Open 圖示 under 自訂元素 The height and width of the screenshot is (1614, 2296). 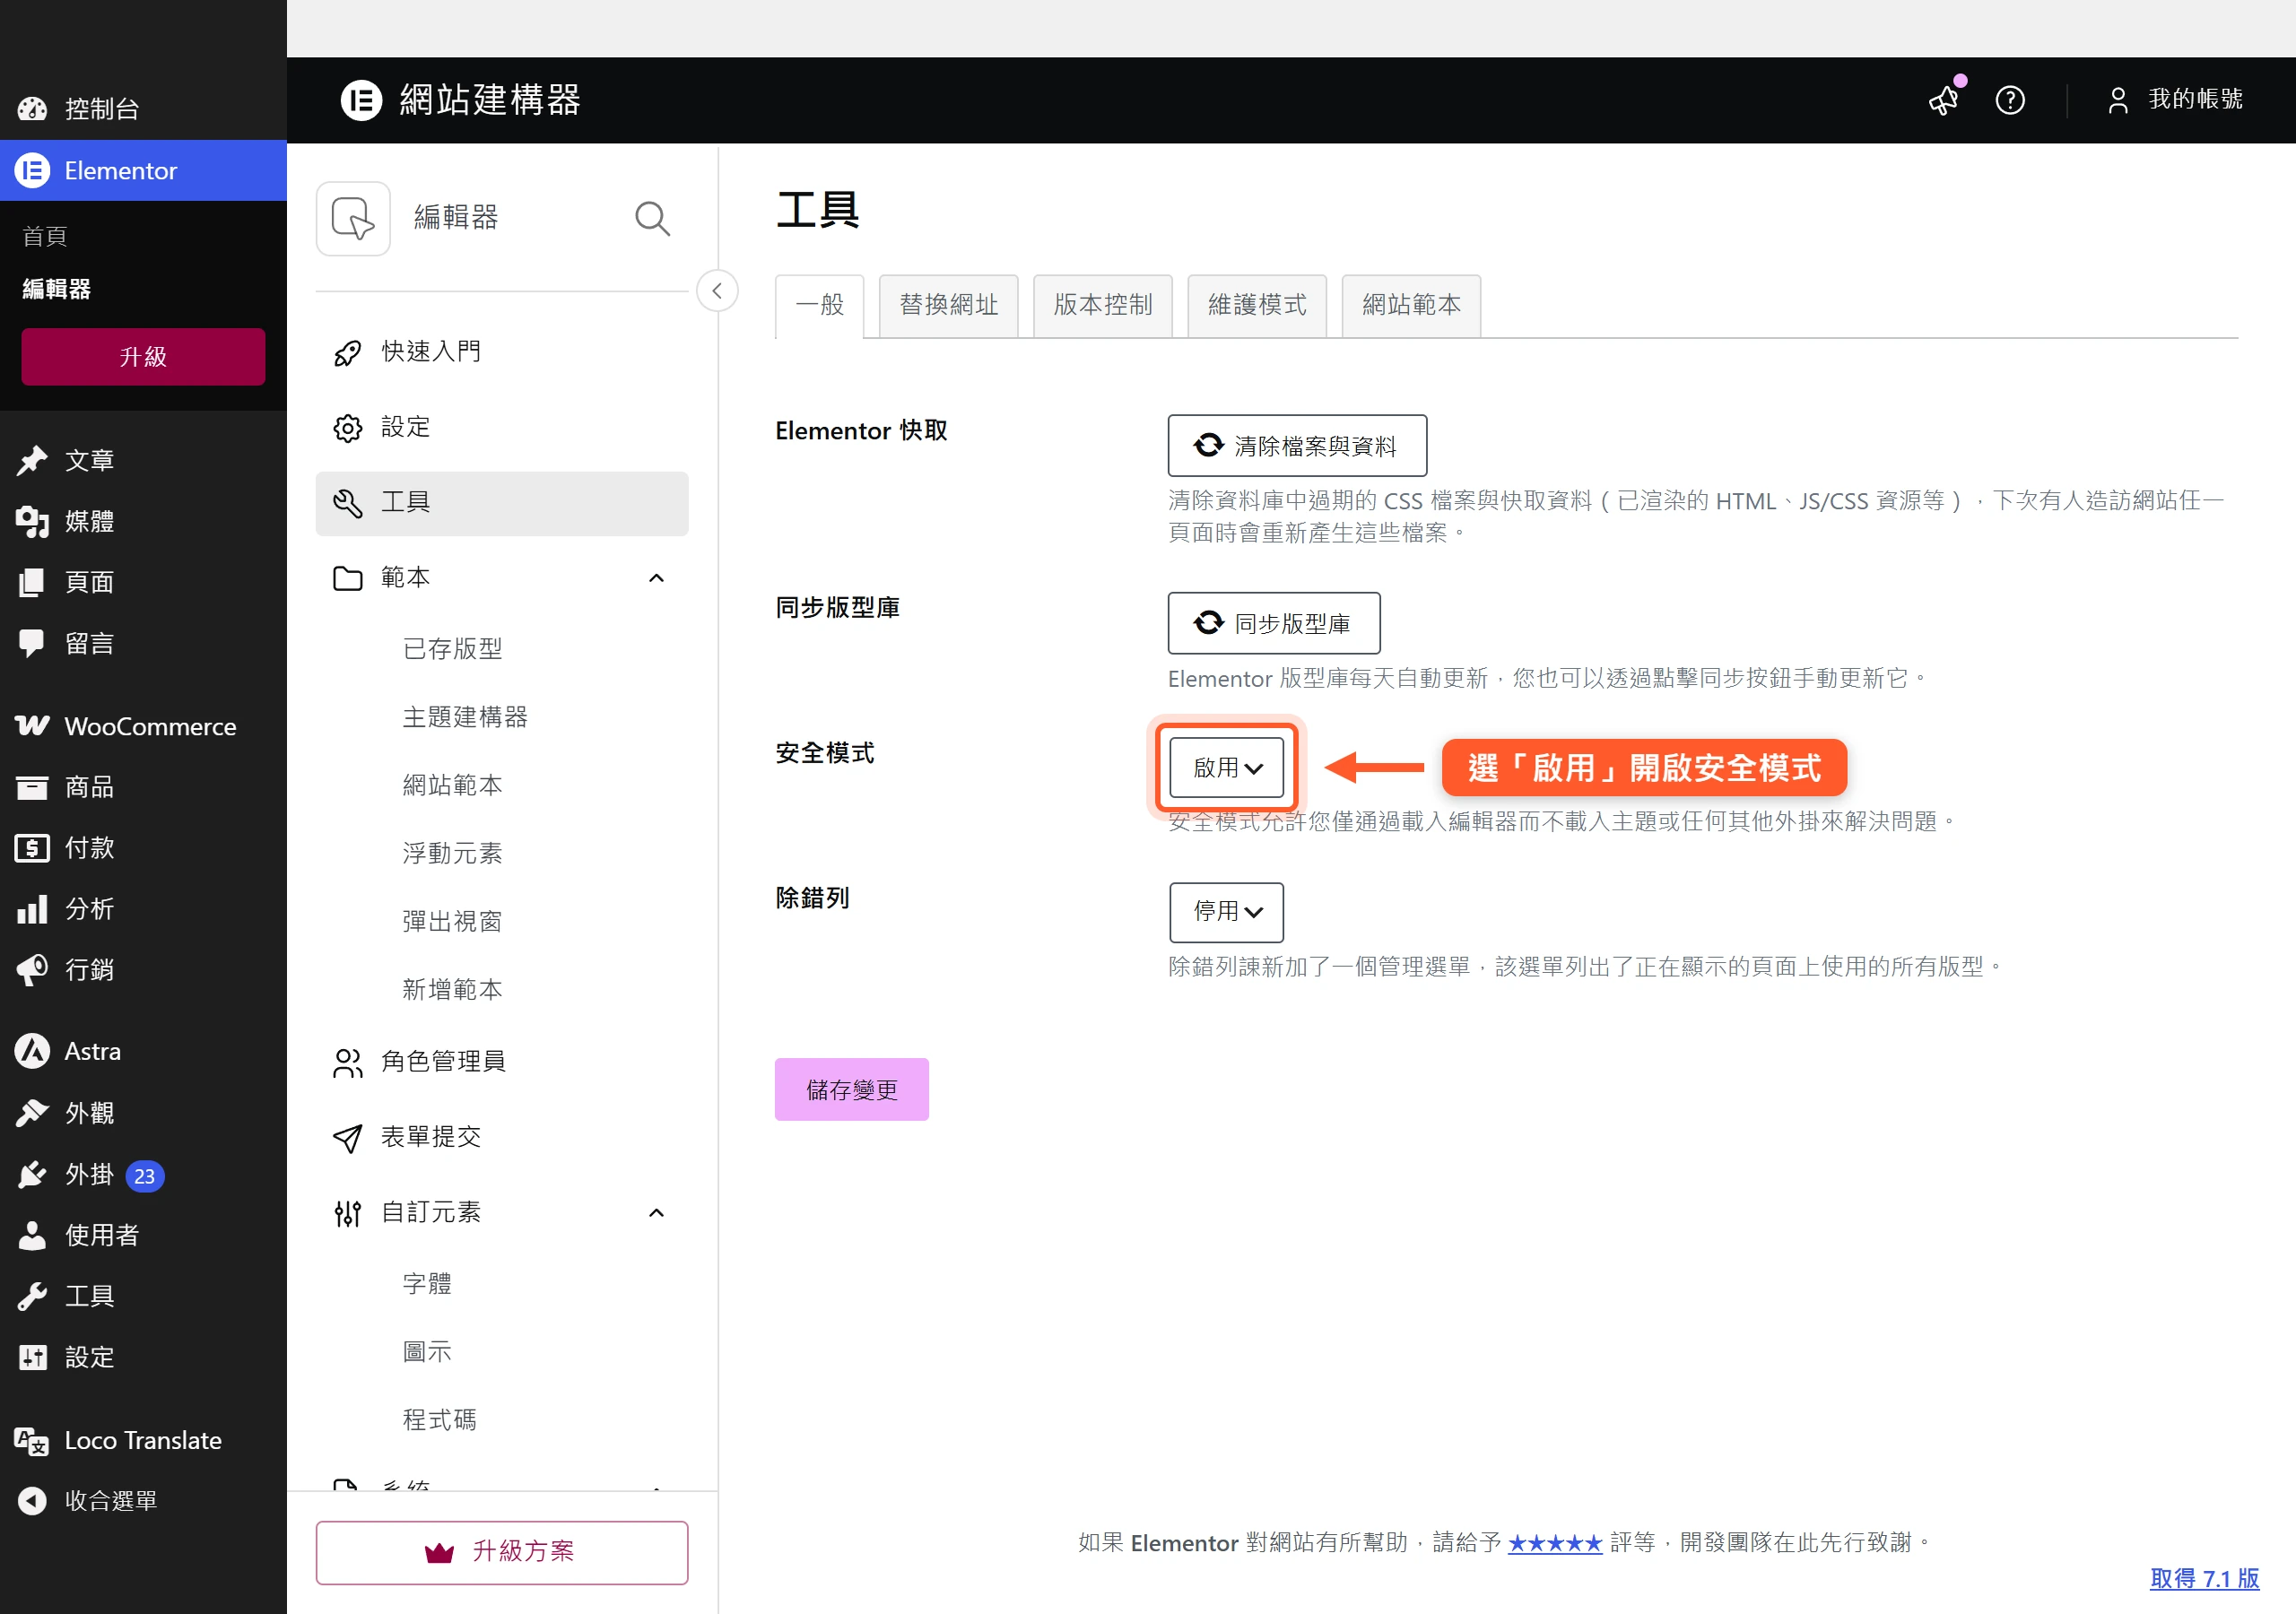[427, 1352]
